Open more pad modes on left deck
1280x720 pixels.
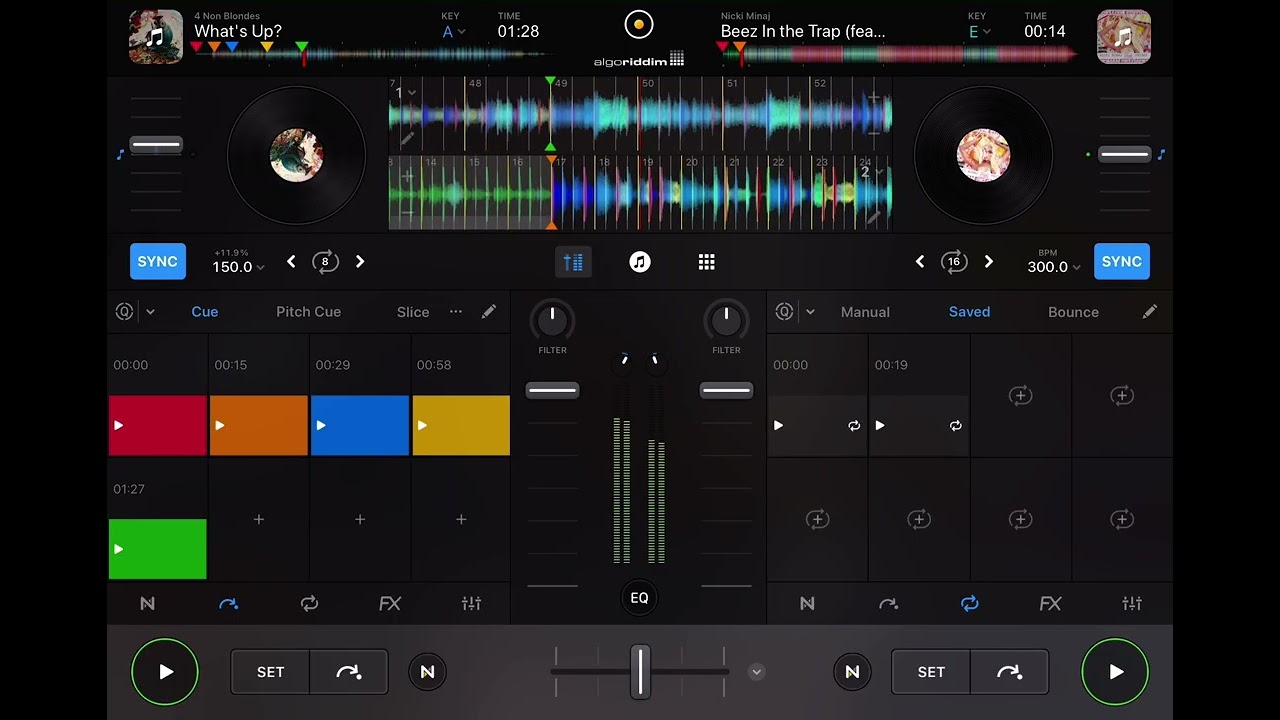pos(456,312)
